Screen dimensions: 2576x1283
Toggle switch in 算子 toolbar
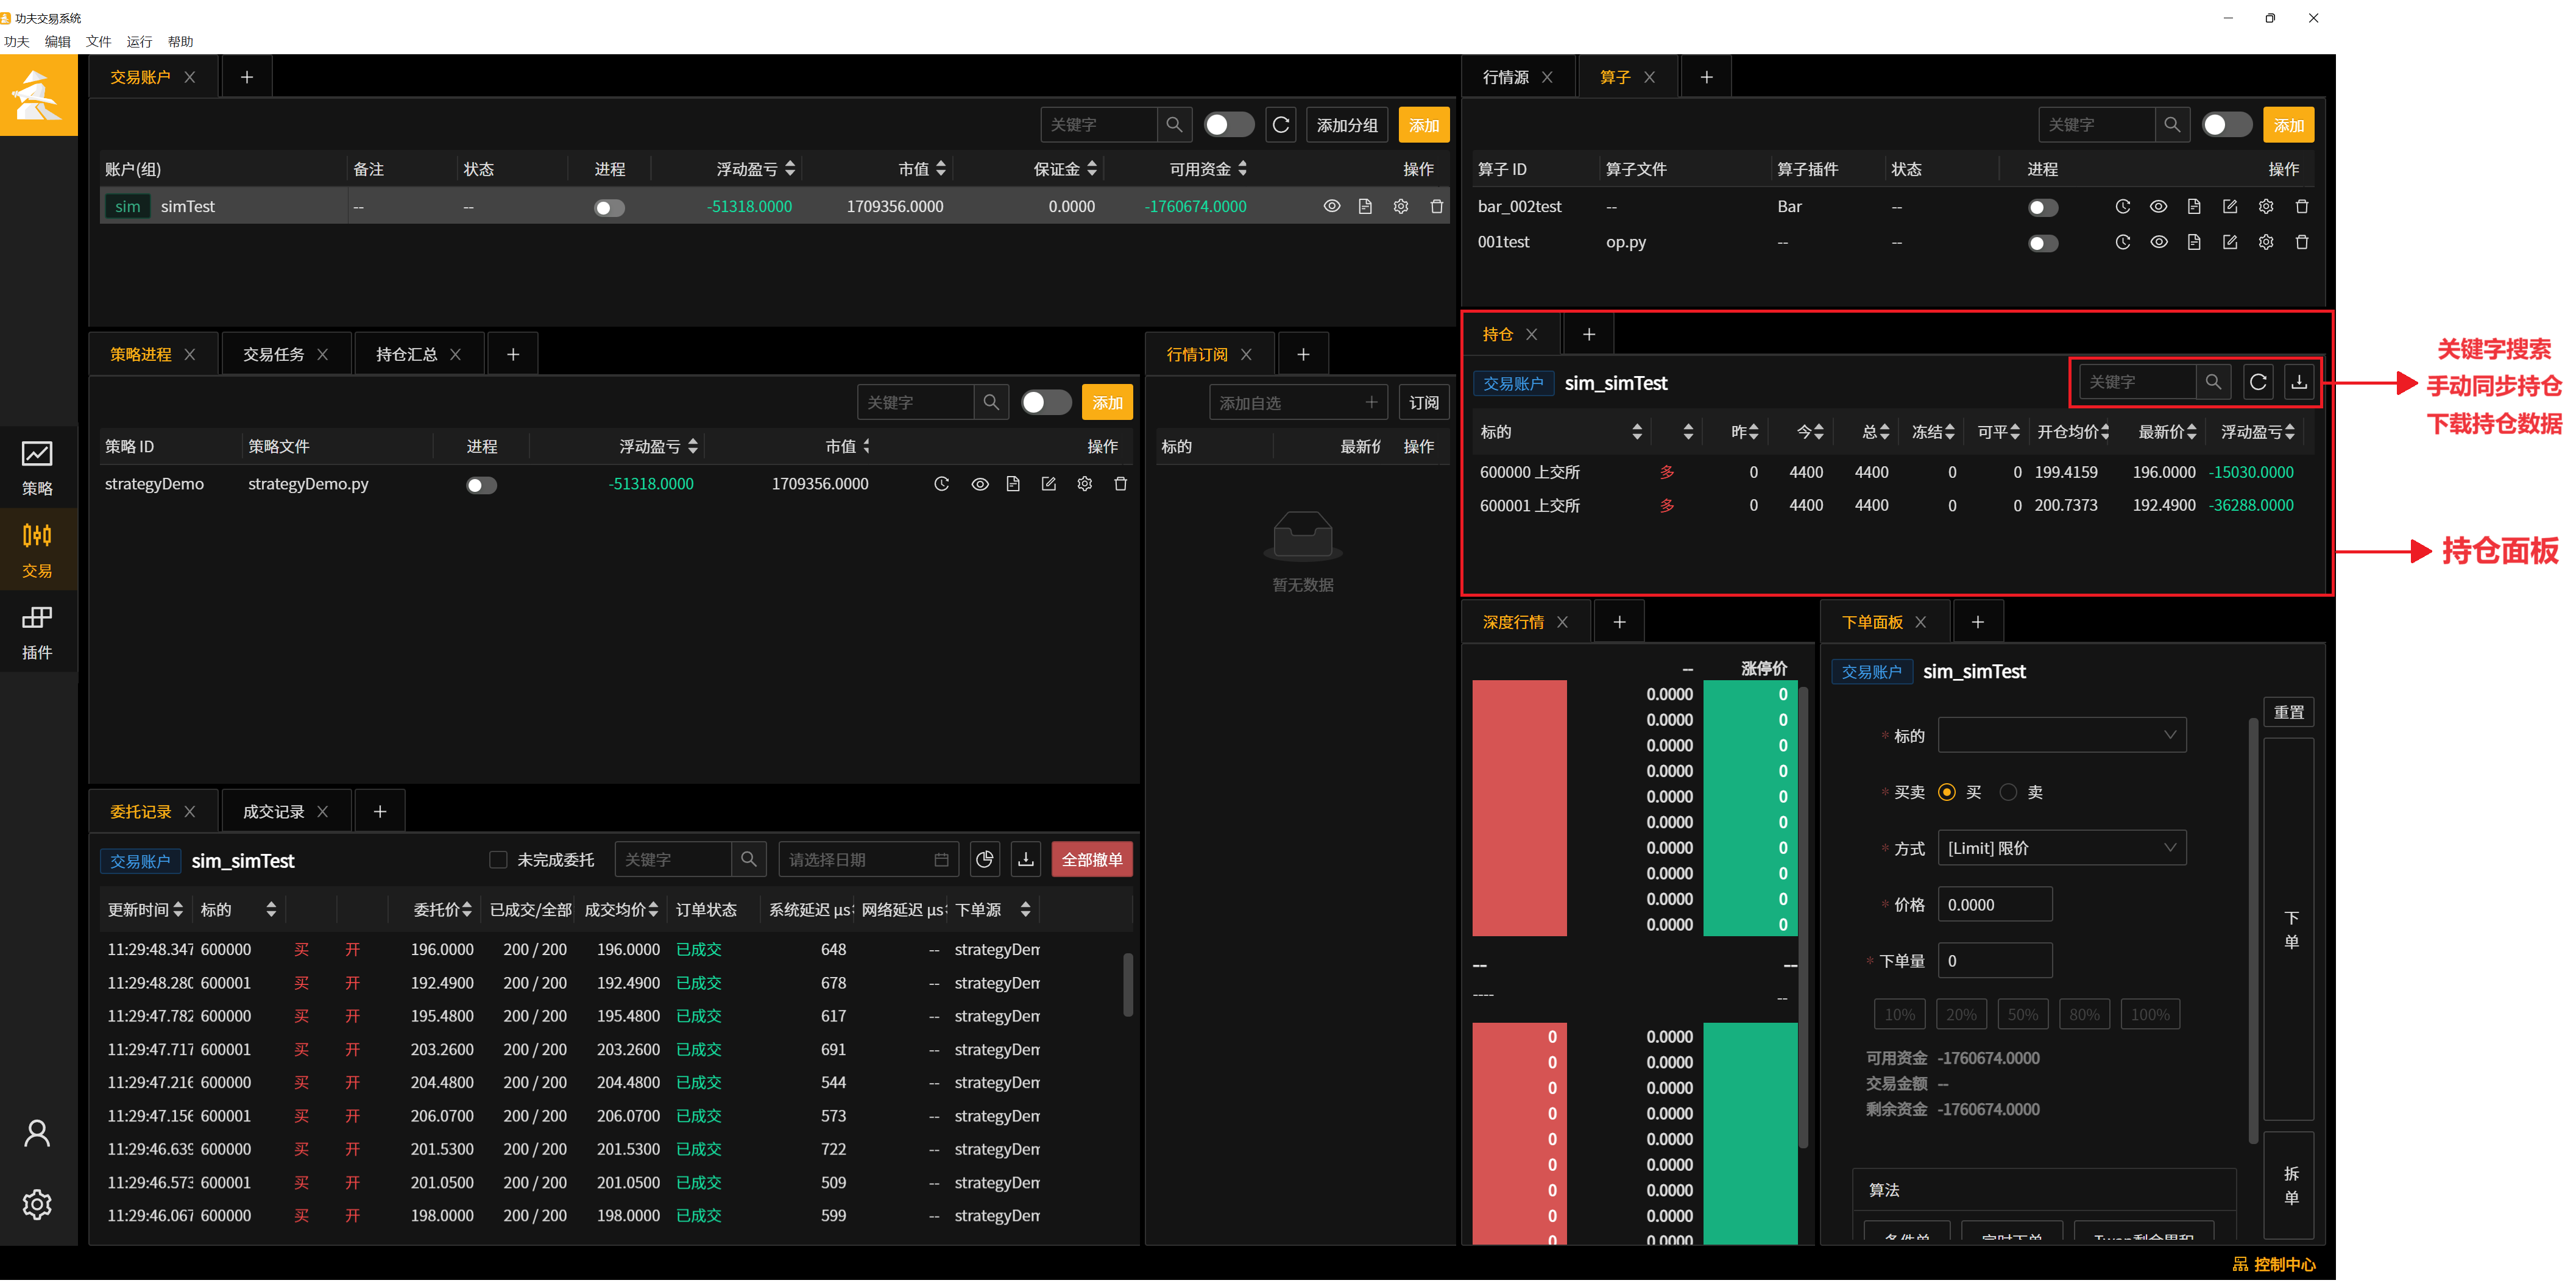[2226, 125]
